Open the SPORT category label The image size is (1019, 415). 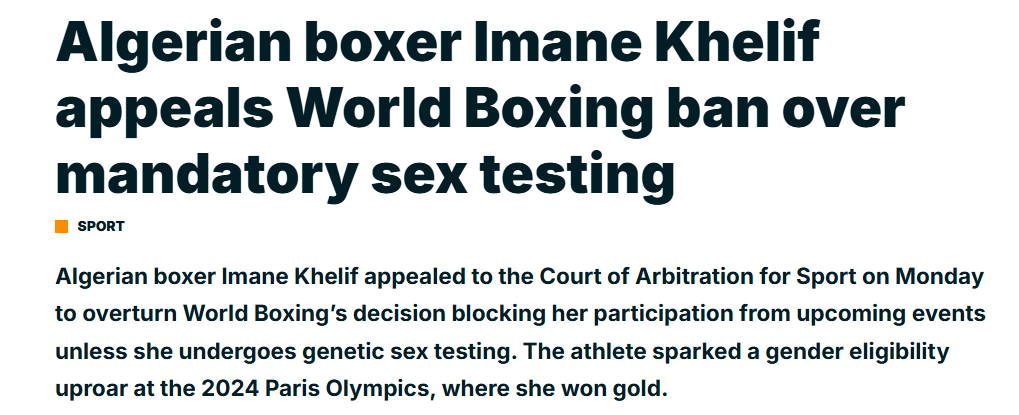(101, 227)
